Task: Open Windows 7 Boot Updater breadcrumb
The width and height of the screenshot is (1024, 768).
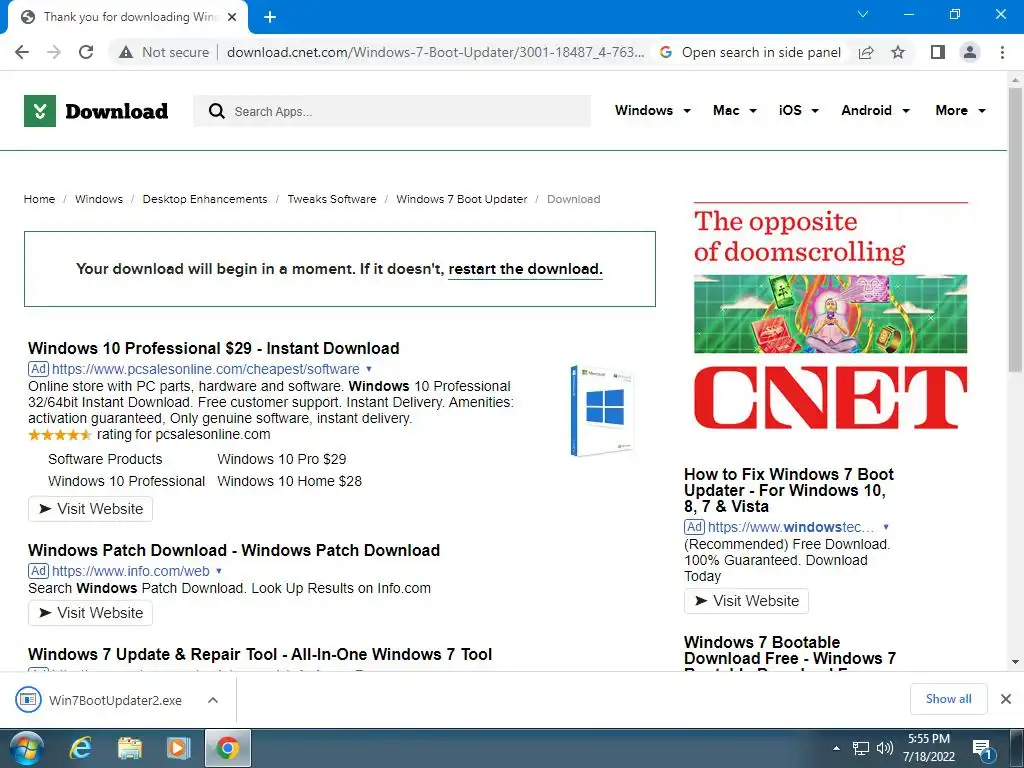Action: 462,199
